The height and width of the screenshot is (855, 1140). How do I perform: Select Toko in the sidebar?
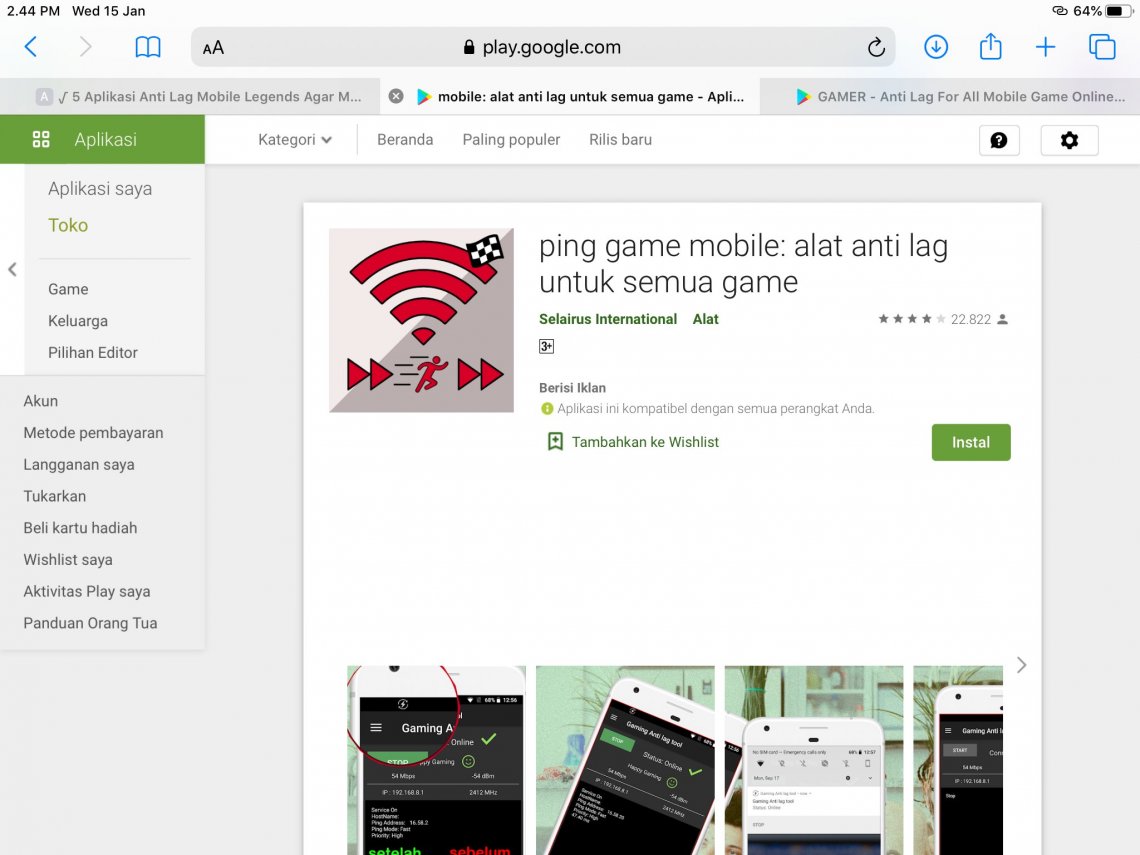coord(68,225)
